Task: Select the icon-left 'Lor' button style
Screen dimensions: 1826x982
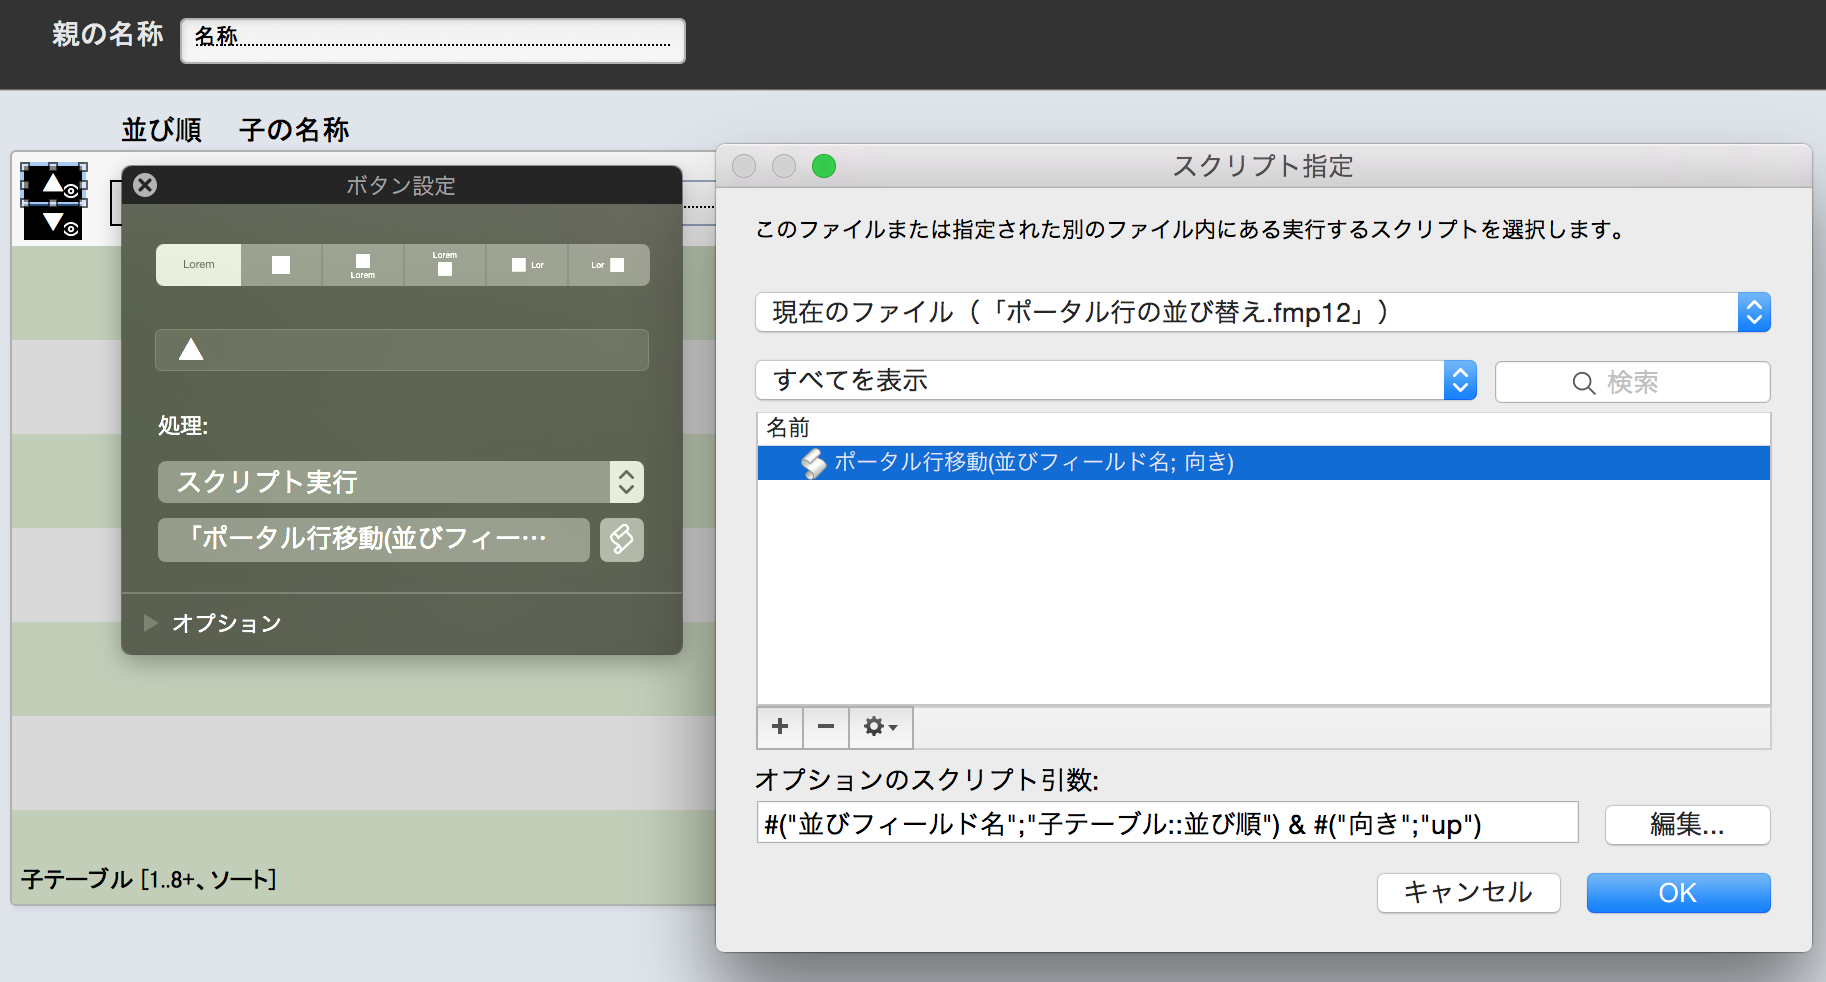Action: tap(527, 264)
